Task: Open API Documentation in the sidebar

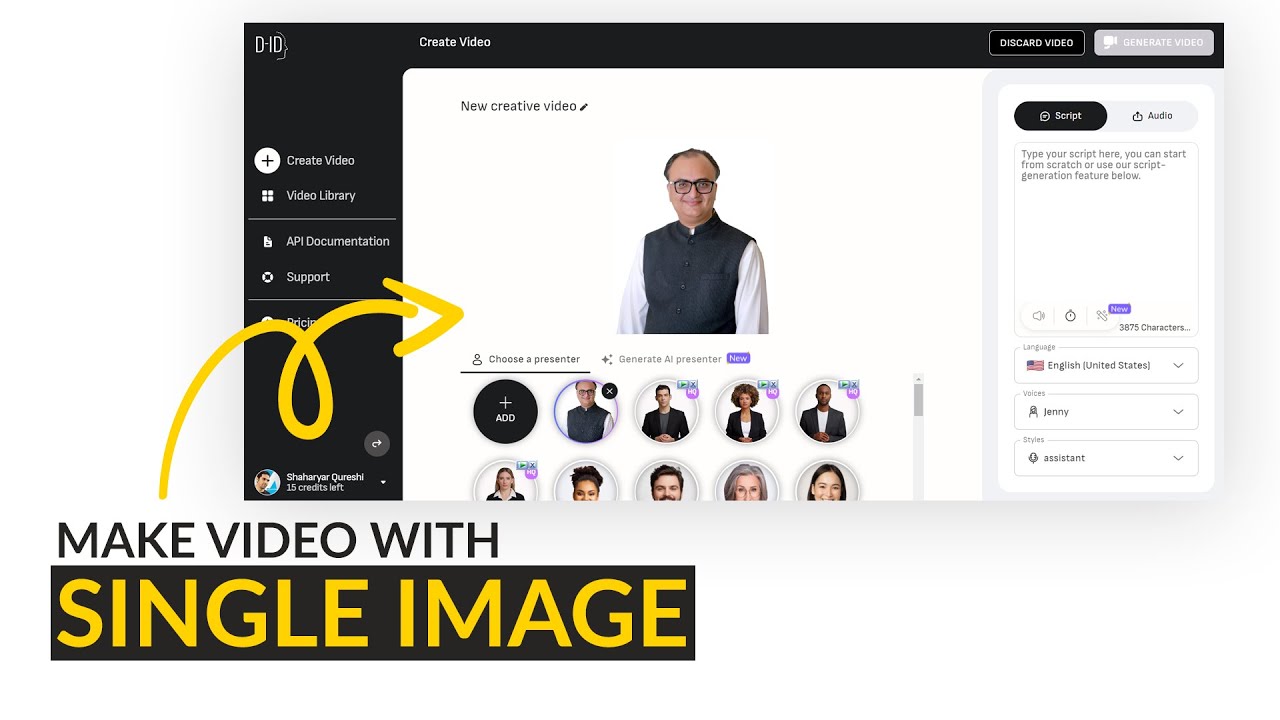Action: [337, 241]
